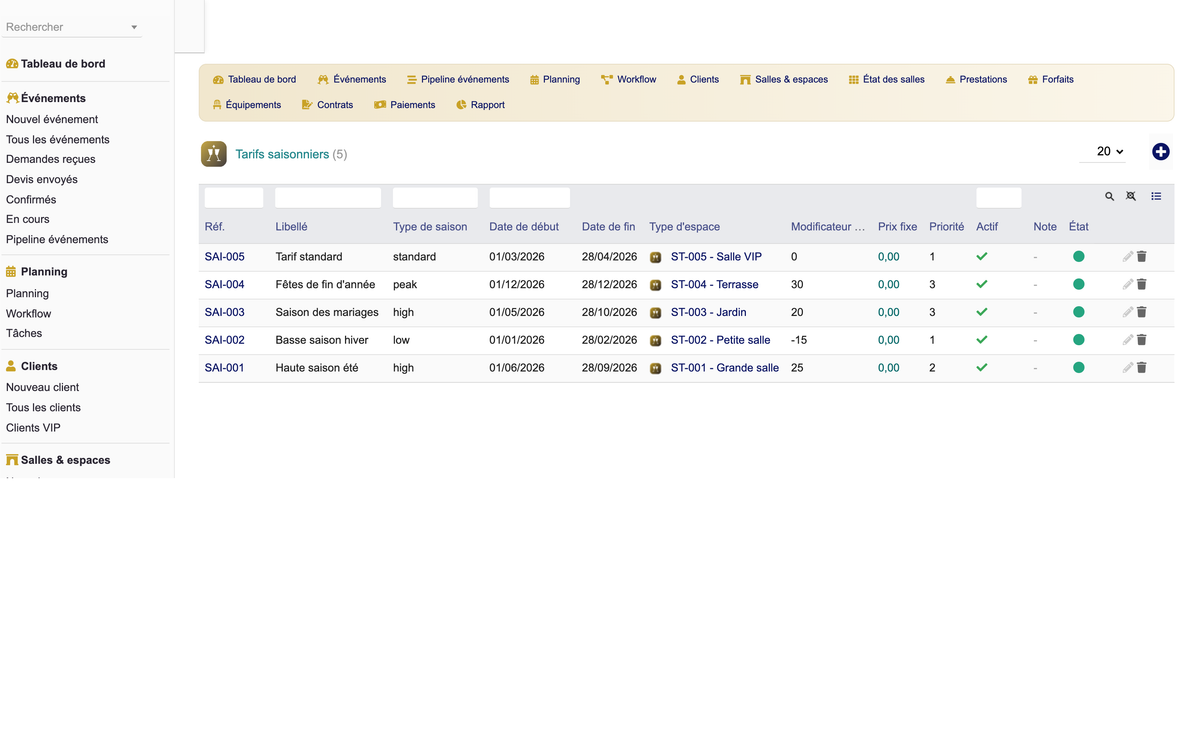Open the Contrats tab
Screen dimensions: 1200x743
tap(328, 105)
